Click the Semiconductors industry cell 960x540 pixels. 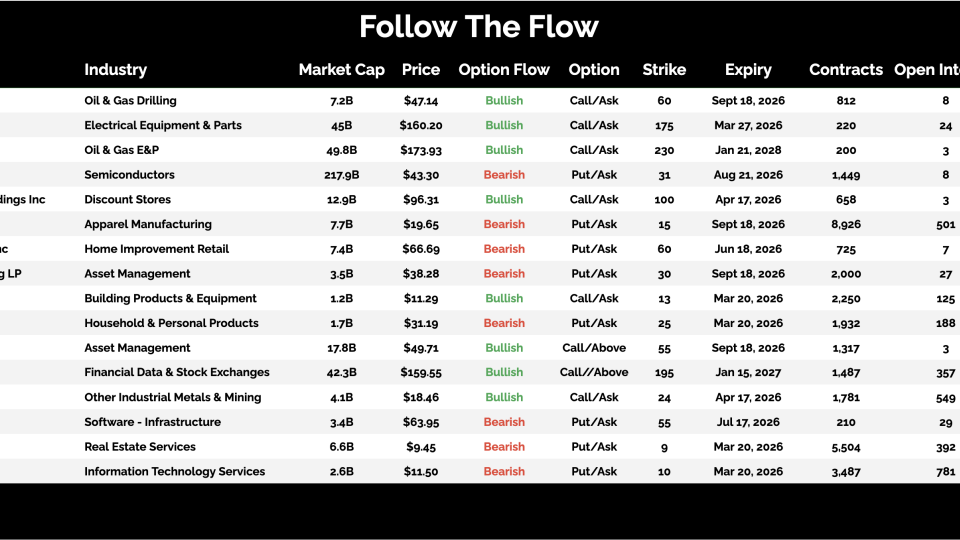pyautogui.click(x=129, y=175)
